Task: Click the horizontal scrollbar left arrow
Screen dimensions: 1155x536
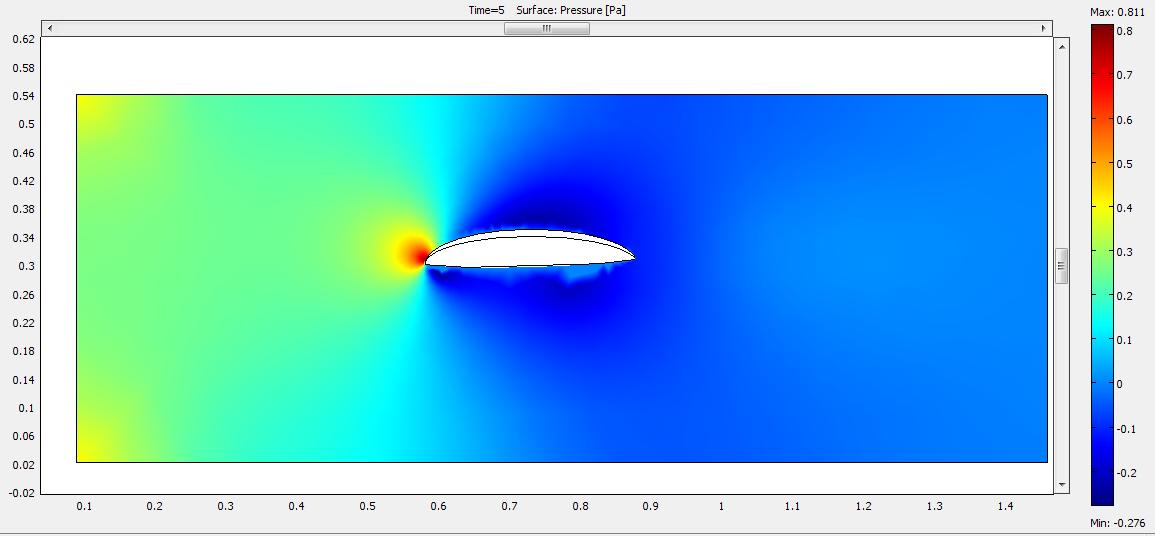Action: (x=50, y=28)
